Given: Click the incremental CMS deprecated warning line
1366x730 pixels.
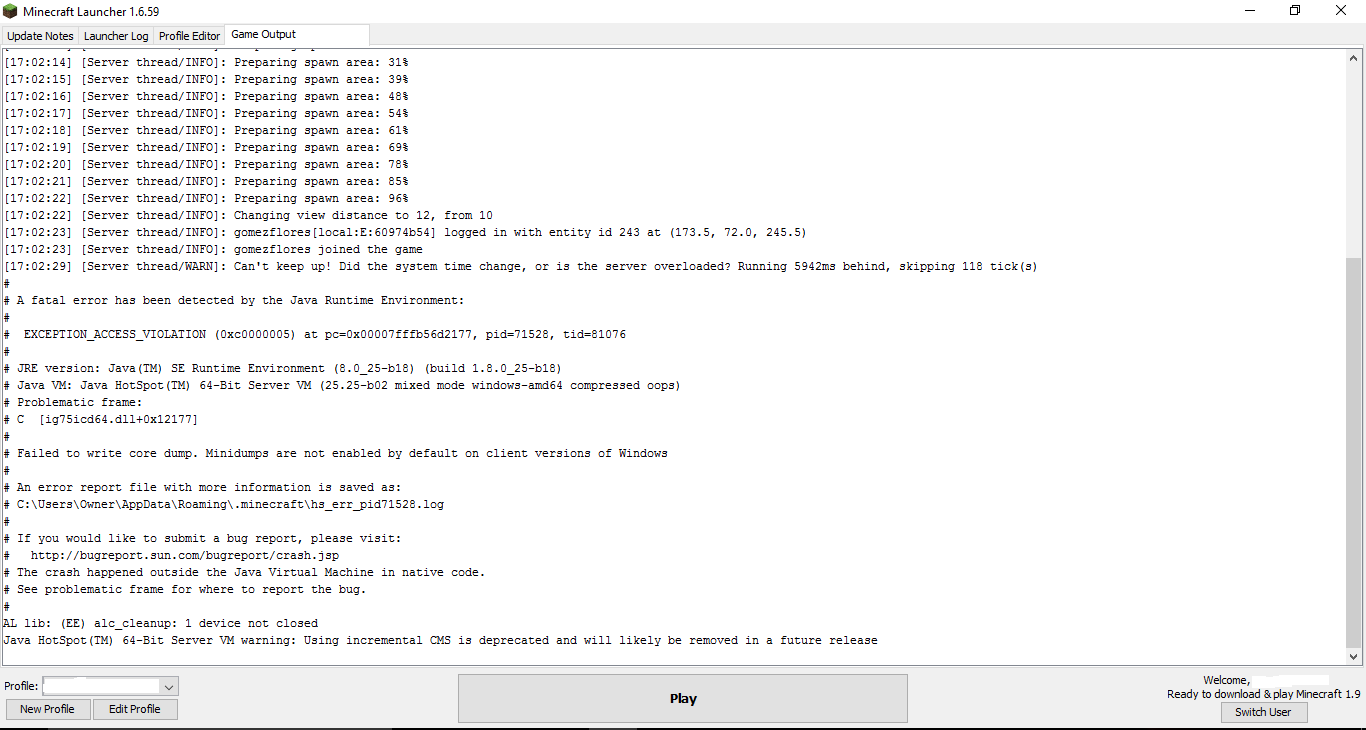Looking at the screenshot, I should pos(440,640).
